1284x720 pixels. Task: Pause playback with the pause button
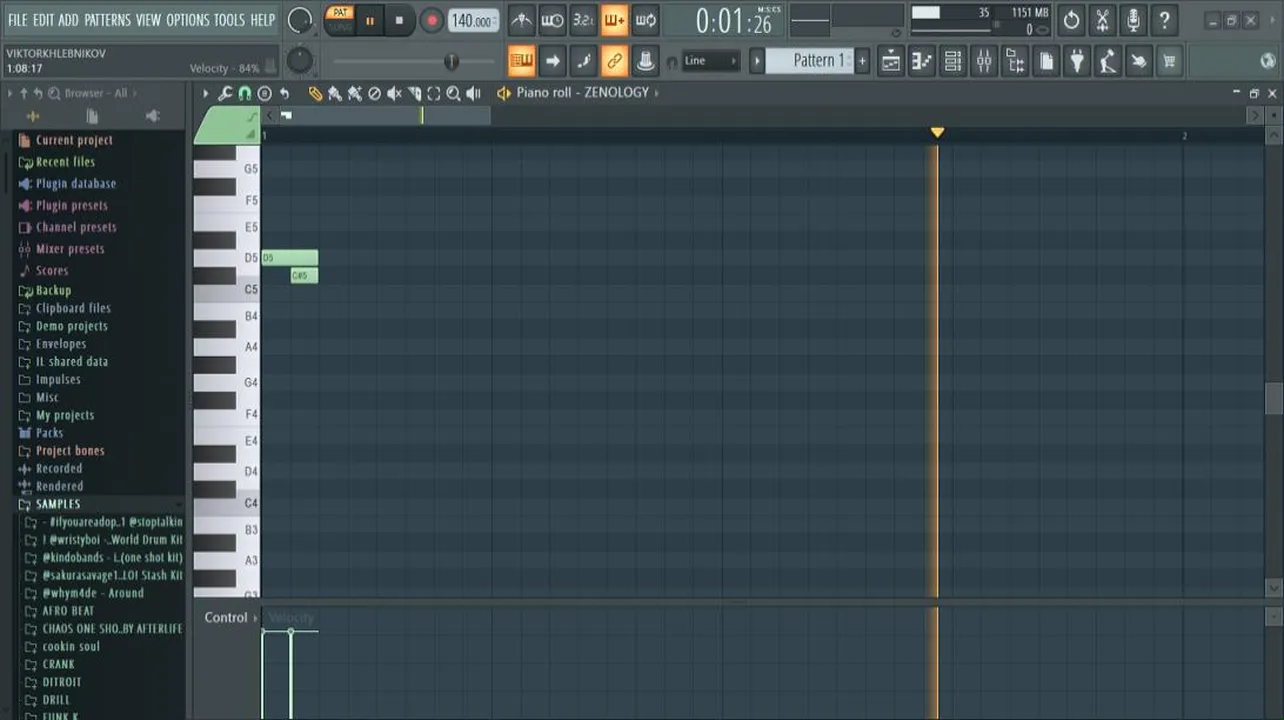click(x=370, y=20)
